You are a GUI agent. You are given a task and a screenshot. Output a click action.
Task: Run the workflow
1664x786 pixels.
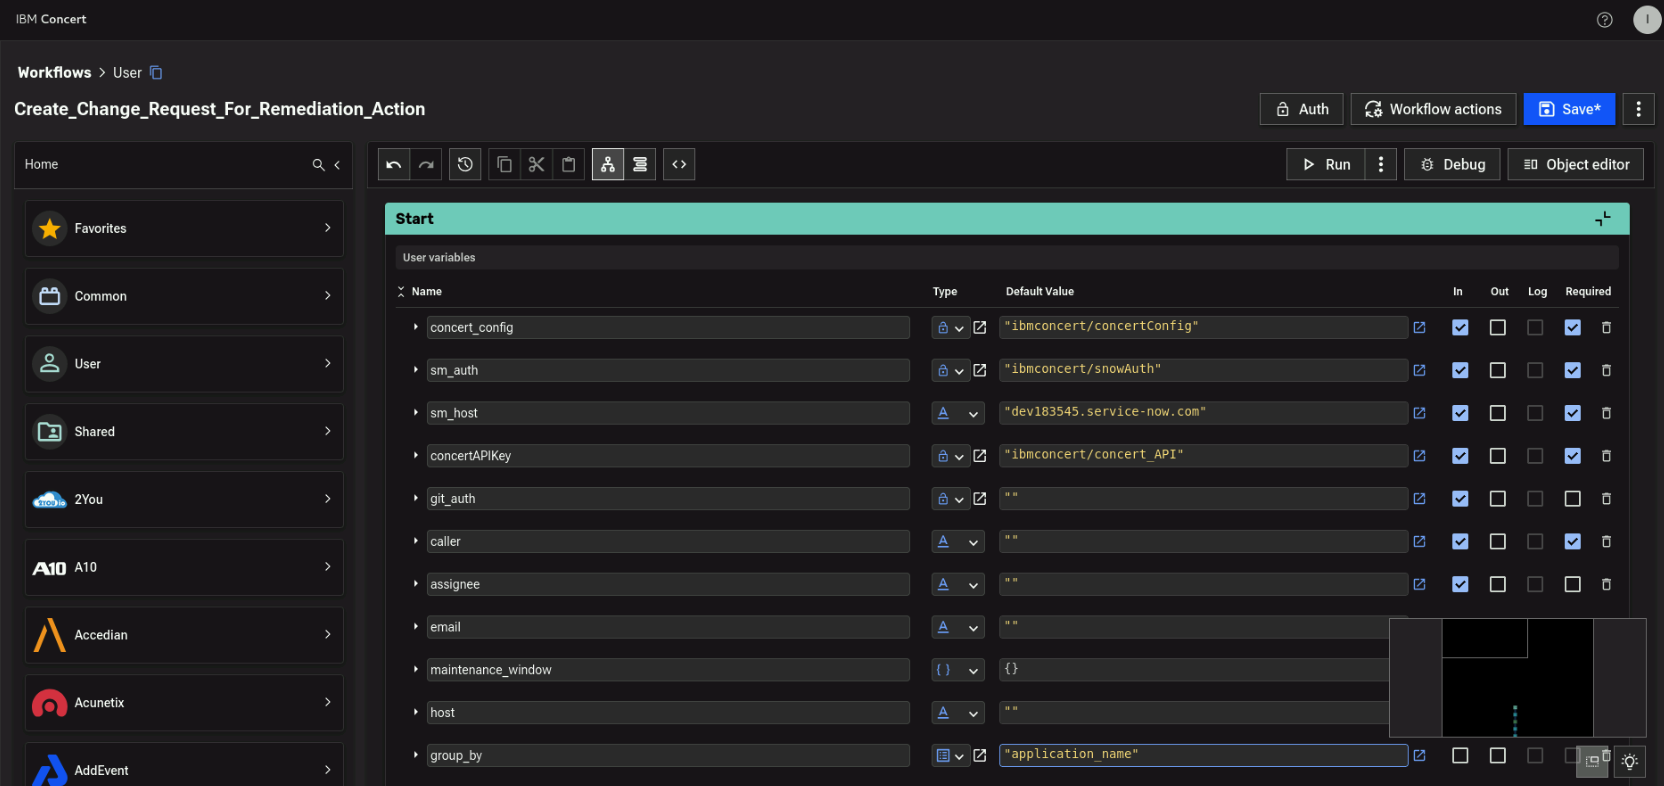click(x=1326, y=164)
